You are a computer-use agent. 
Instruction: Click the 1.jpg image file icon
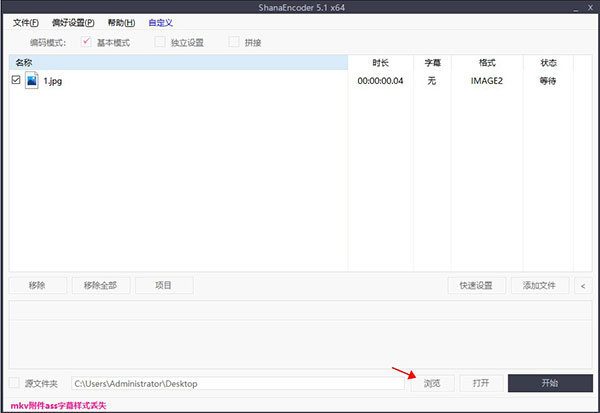tap(32, 80)
